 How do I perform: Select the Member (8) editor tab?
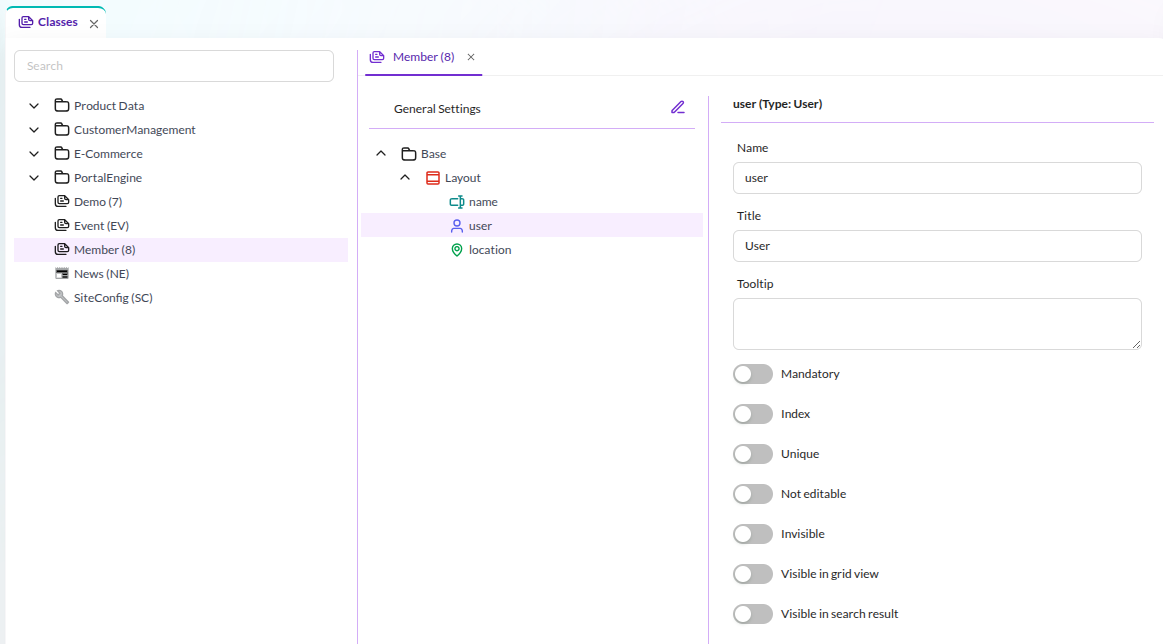(424, 57)
